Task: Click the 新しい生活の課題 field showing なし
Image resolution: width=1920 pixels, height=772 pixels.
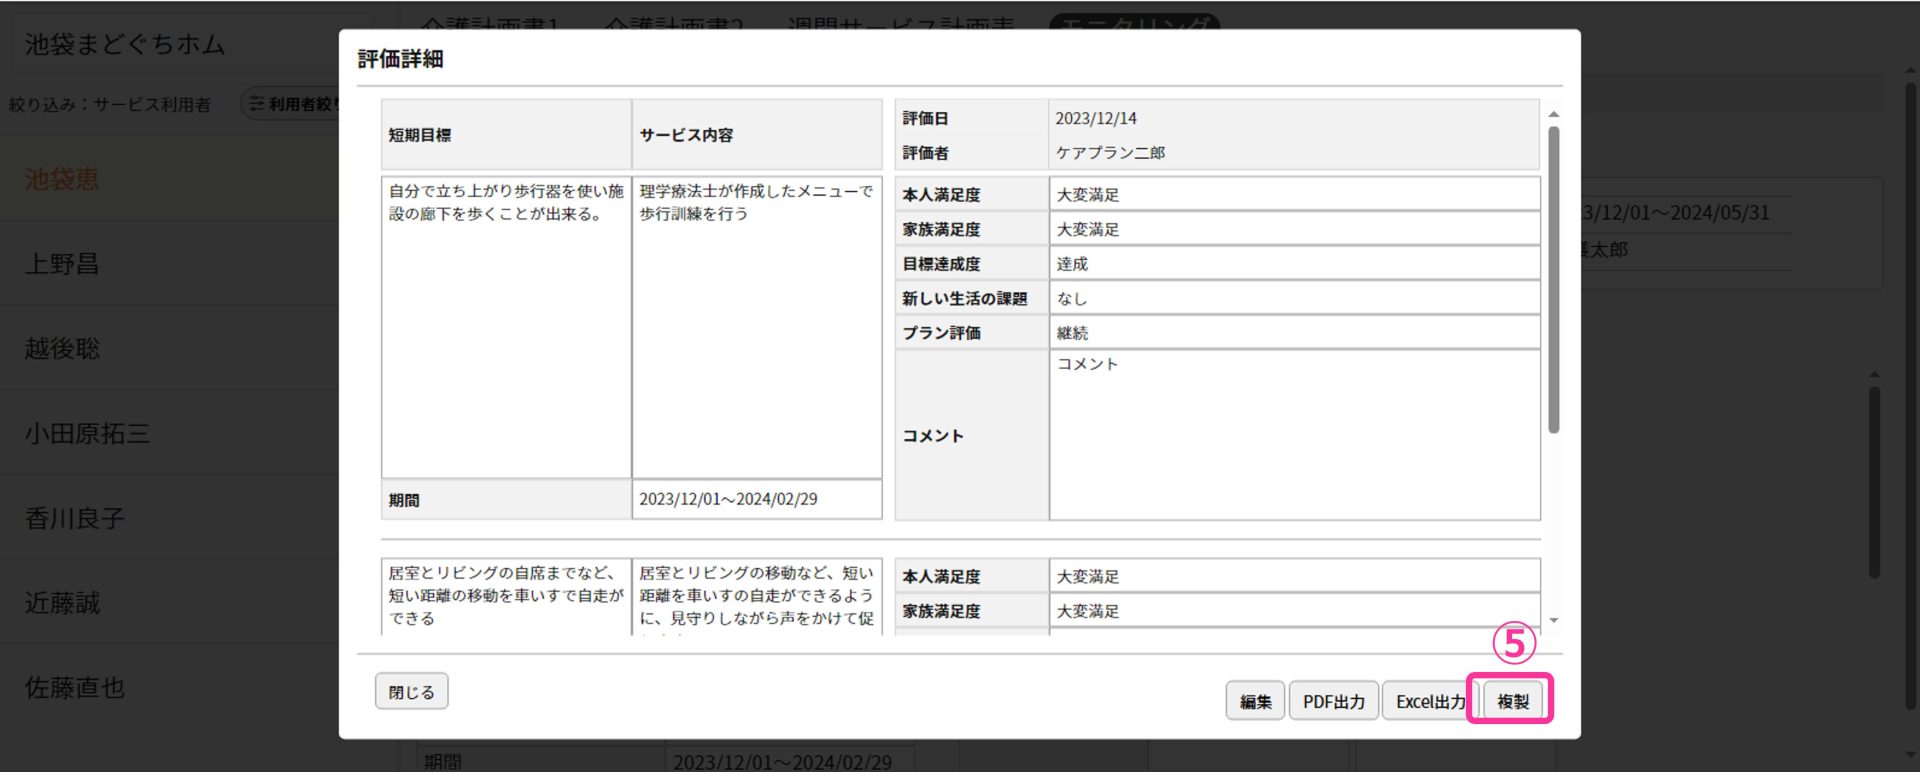Action: [x=1293, y=298]
